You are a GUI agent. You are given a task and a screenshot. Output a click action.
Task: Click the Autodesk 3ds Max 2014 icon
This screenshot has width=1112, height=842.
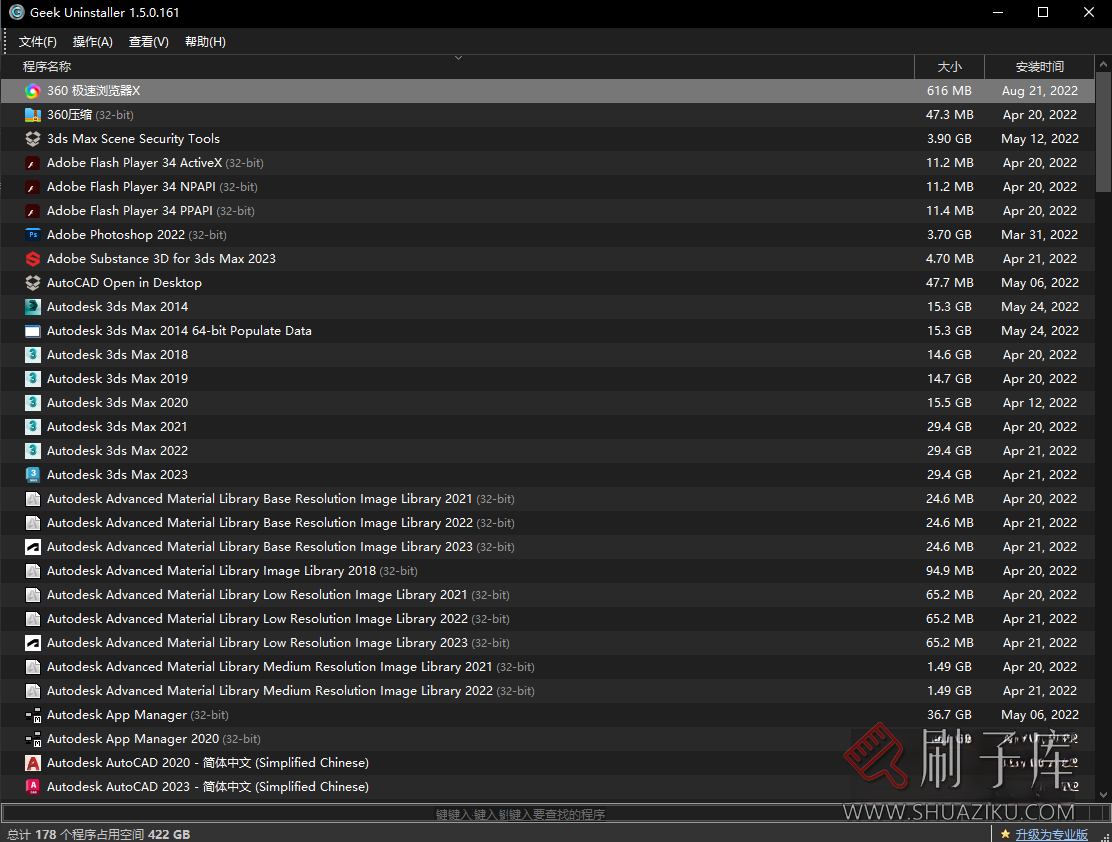pyautogui.click(x=33, y=307)
